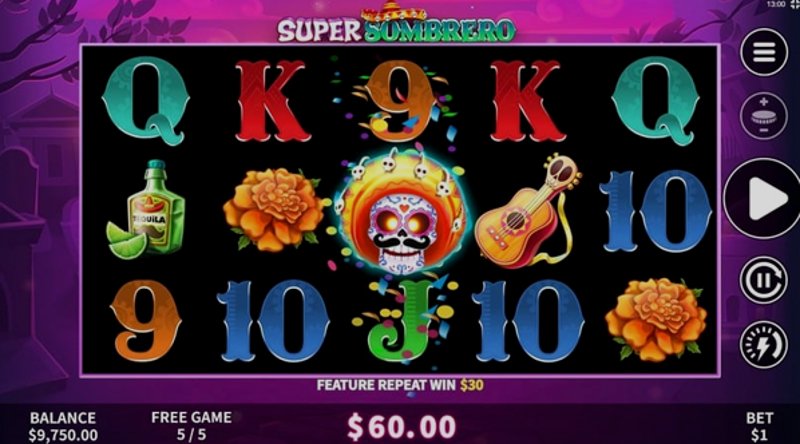Toggle the autoplay pause button
Viewport: 800px width, 444px height.
764,281
